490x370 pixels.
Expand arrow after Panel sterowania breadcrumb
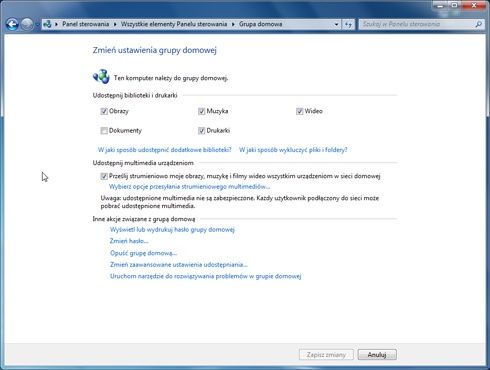[x=115, y=24]
